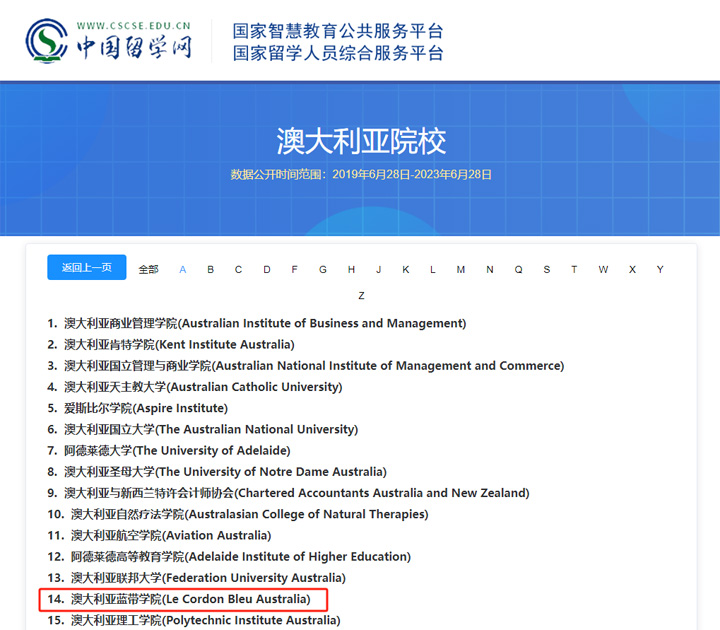Open Australian National Institute of Management and Commerce
The width and height of the screenshot is (720, 630).
point(306,366)
